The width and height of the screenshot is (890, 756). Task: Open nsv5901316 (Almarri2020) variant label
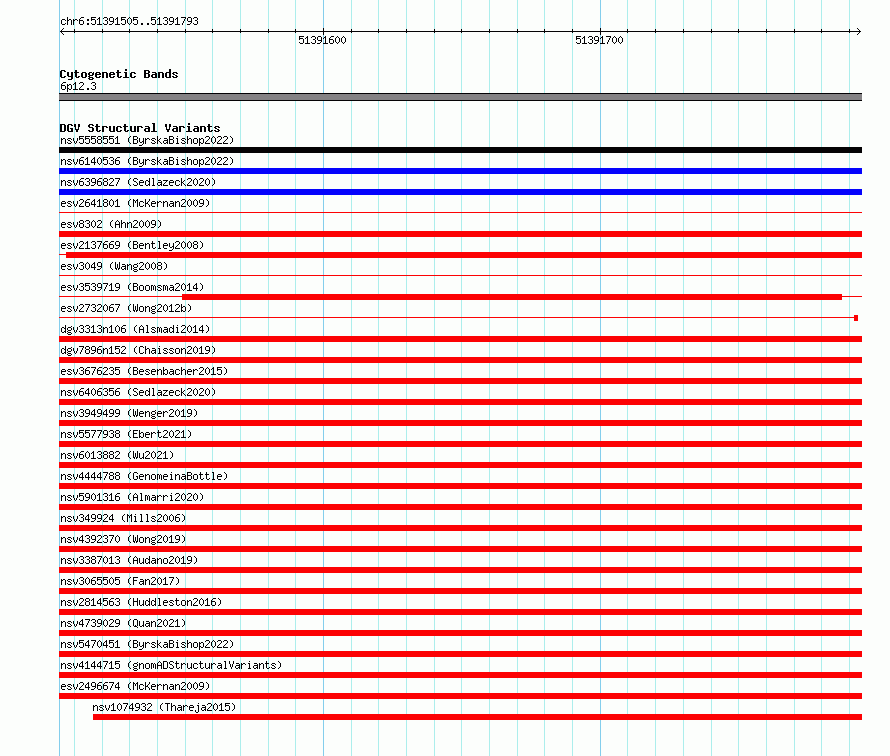(x=132, y=497)
